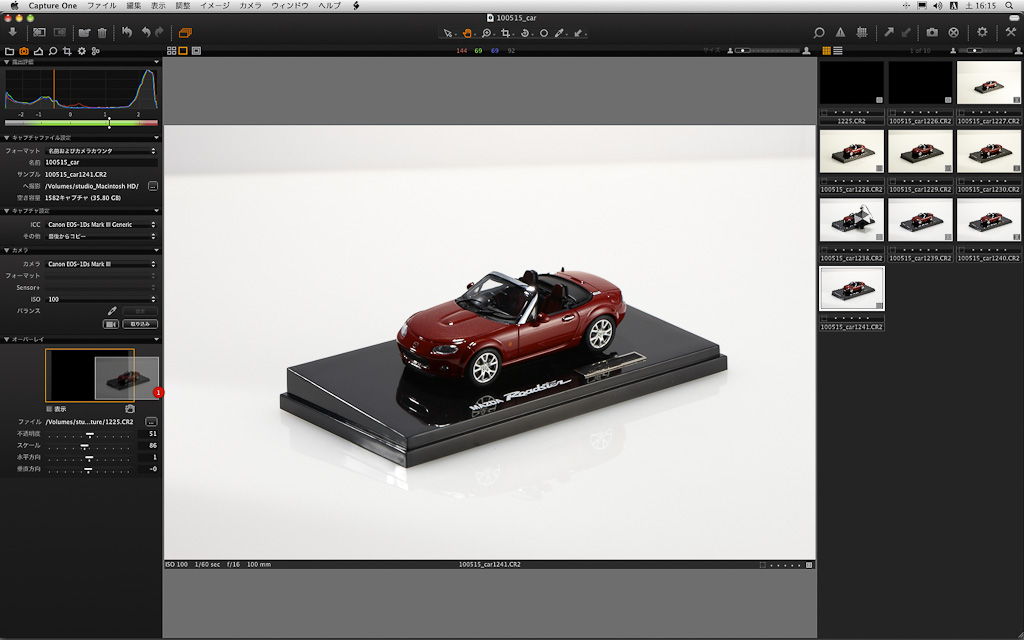
Task: Click the camera capture icon in toolbar
Action: pos(932,32)
